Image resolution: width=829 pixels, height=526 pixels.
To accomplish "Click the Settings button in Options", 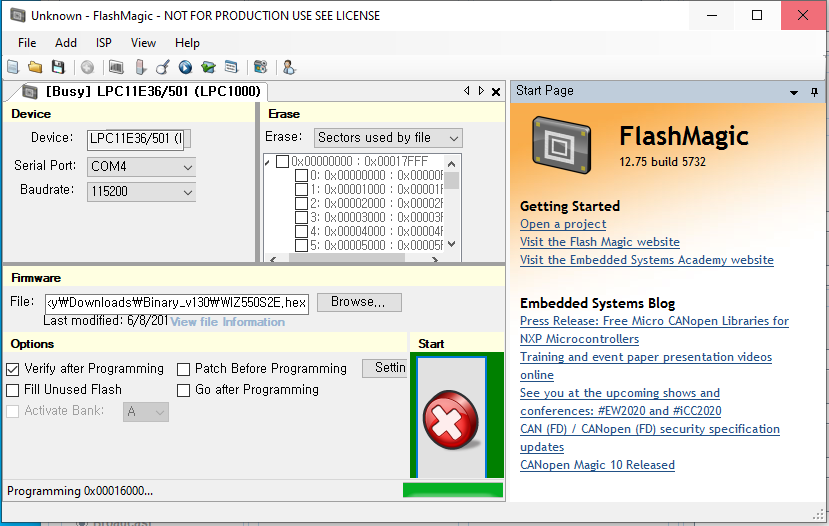I will [385, 368].
